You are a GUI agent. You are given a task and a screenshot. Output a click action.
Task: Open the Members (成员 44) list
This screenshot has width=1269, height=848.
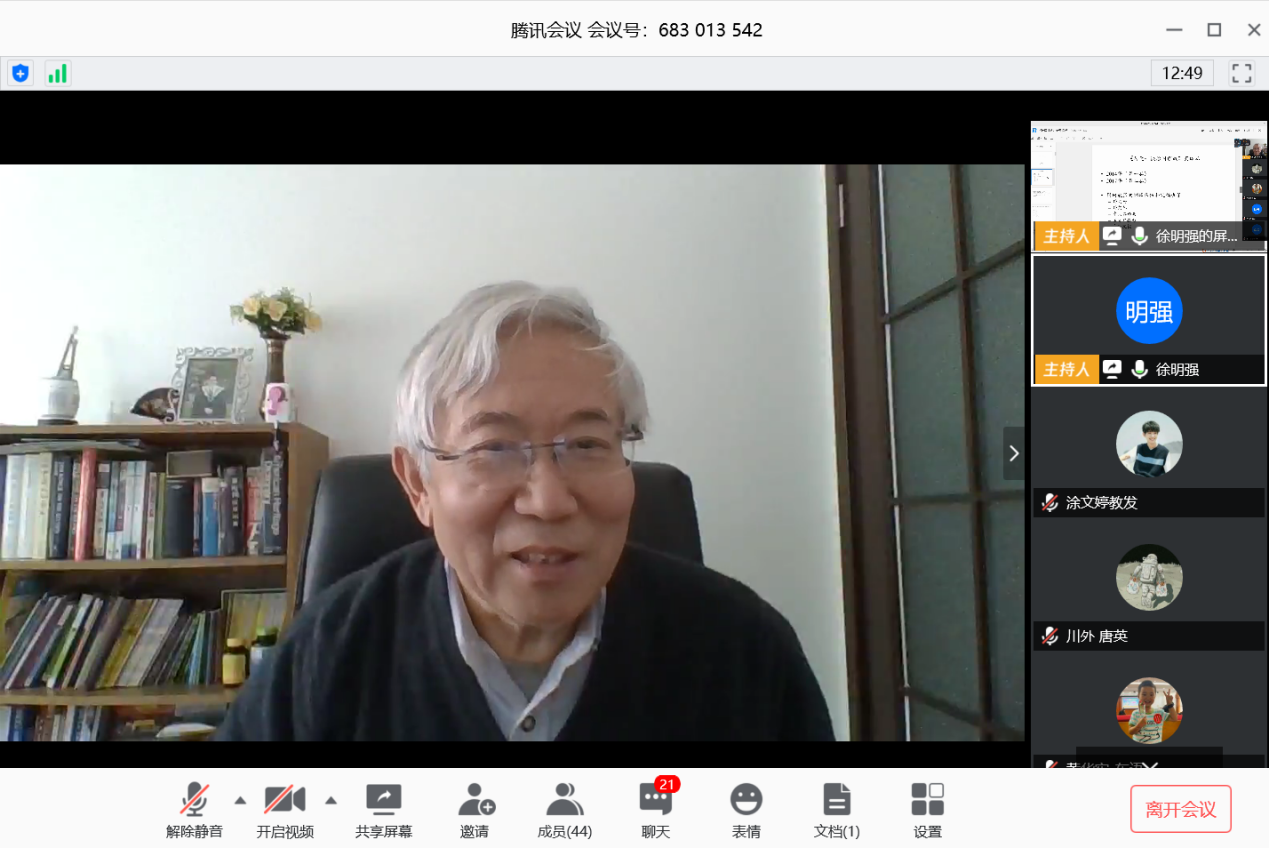pyautogui.click(x=564, y=810)
